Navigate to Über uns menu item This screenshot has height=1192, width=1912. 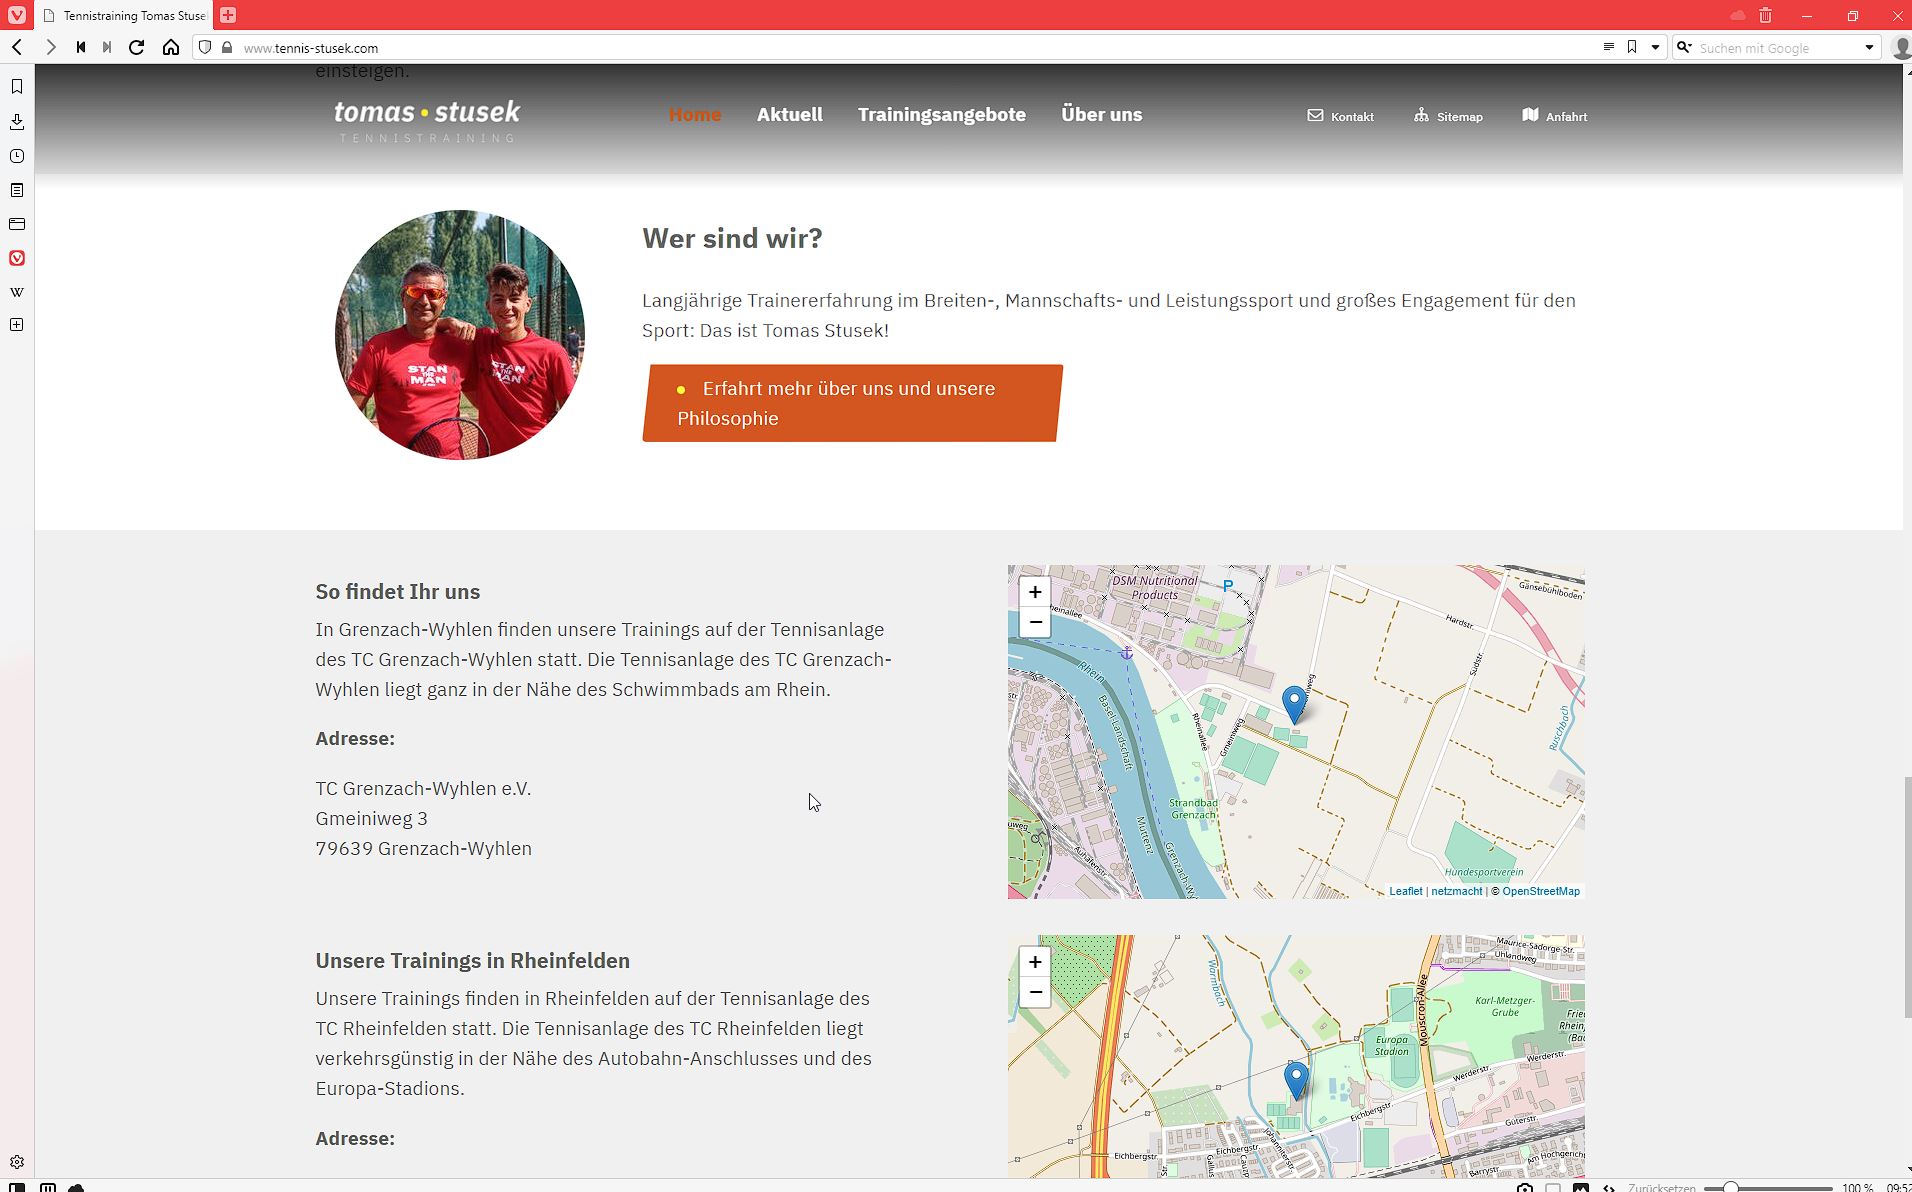(1101, 115)
